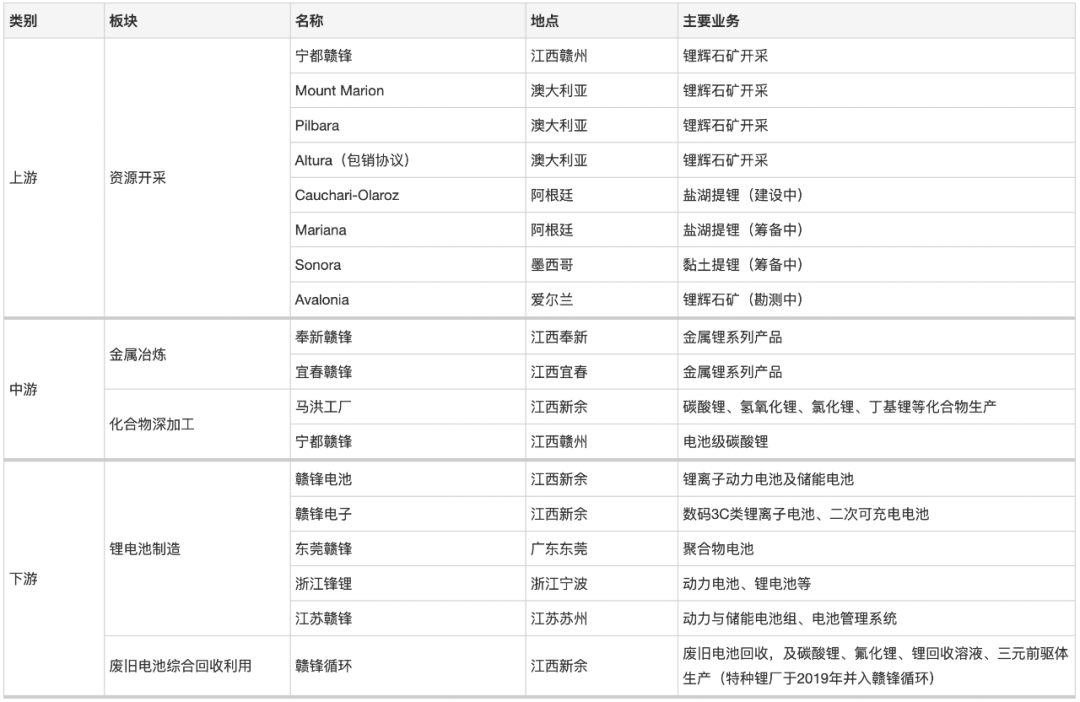Click the Pilbara name cell
The height and width of the screenshot is (702, 1080).
(318, 126)
